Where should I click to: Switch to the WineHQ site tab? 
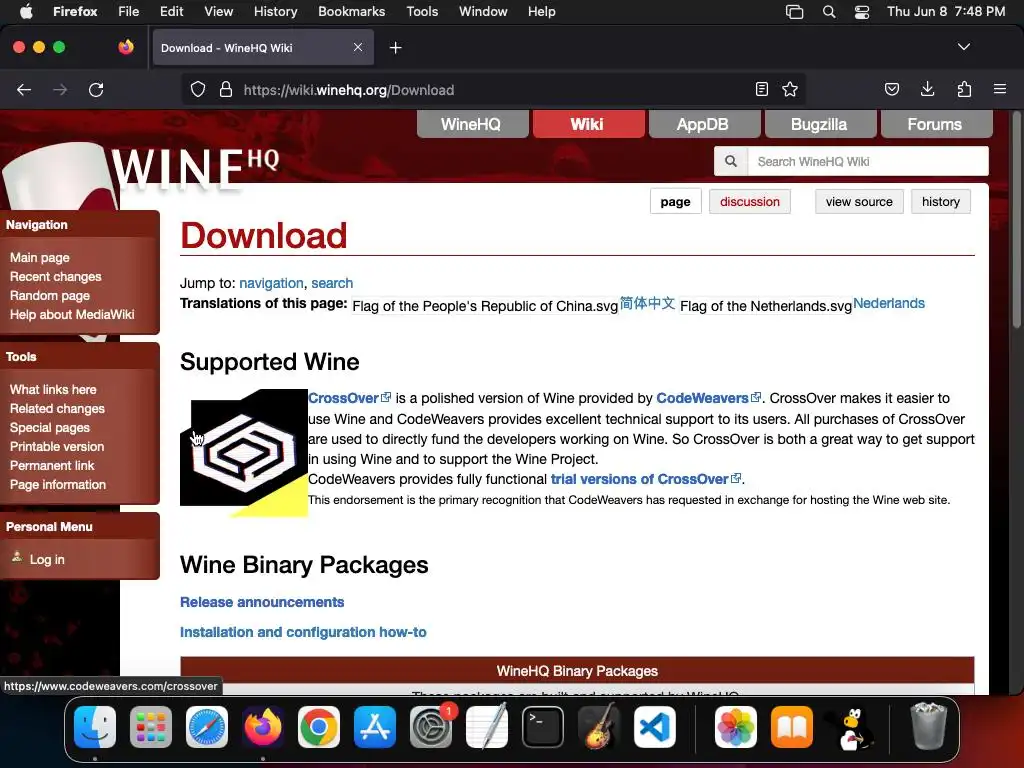[473, 124]
